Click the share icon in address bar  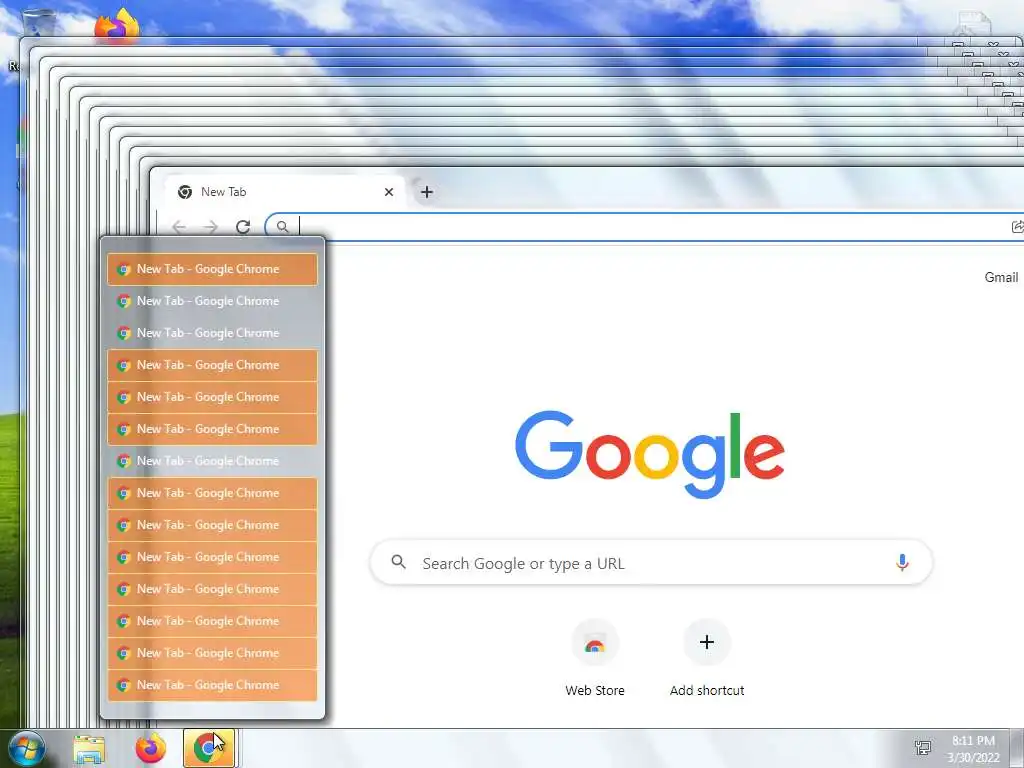1017,227
